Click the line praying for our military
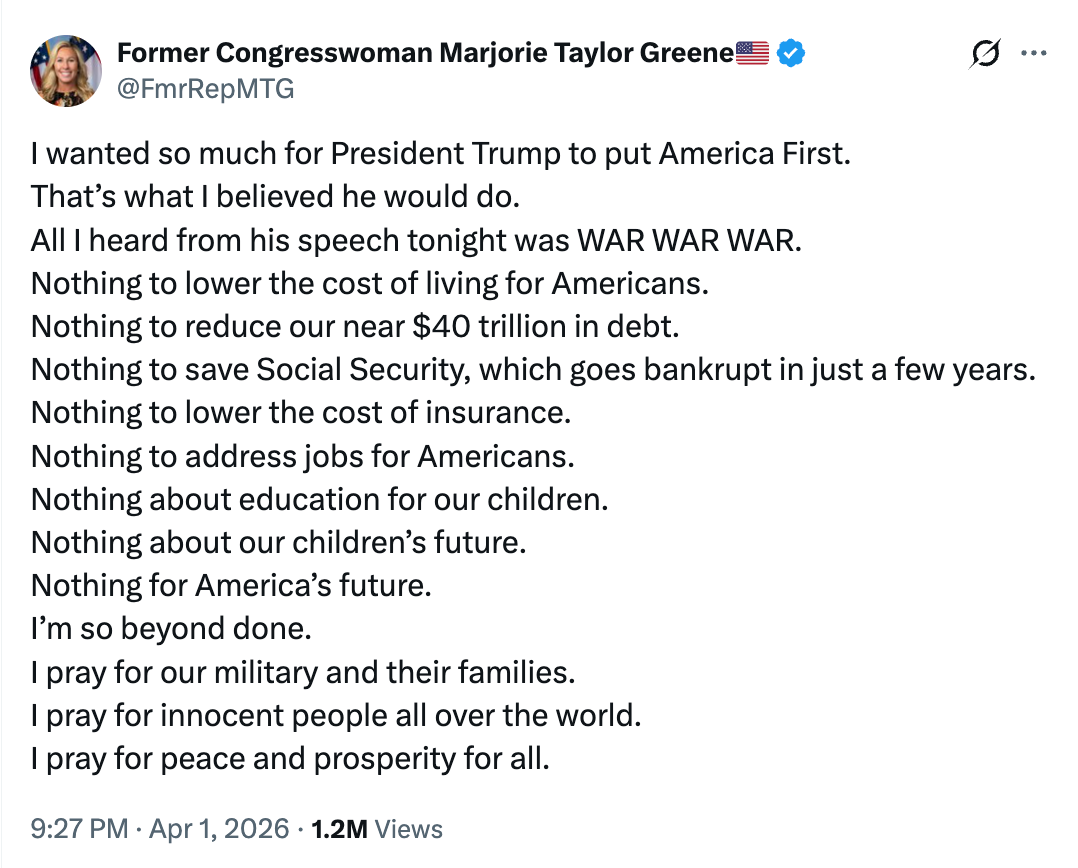Screen dimensions: 1078x868 click(303, 672)
